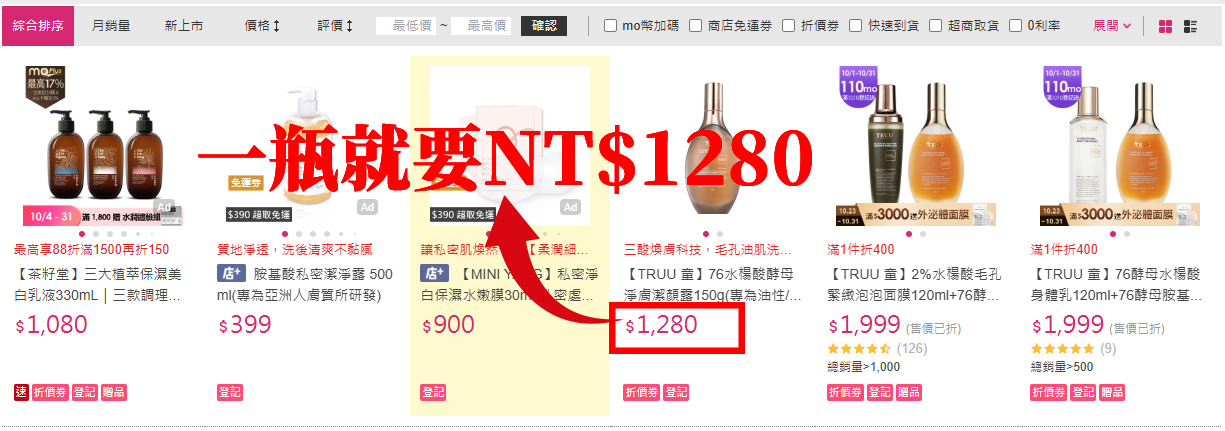Click the 確認 price range button
This screenshot has width=1225, height=431.
(x=544, y=26)
